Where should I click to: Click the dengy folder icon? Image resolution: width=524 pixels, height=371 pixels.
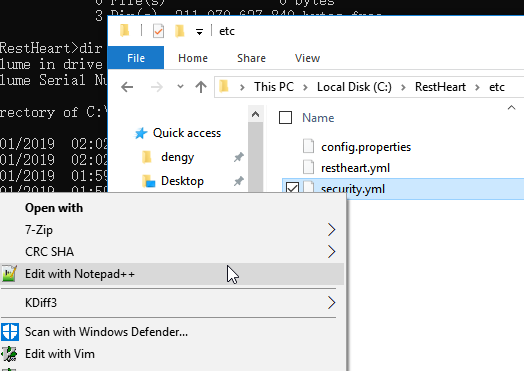coord(147,157)
